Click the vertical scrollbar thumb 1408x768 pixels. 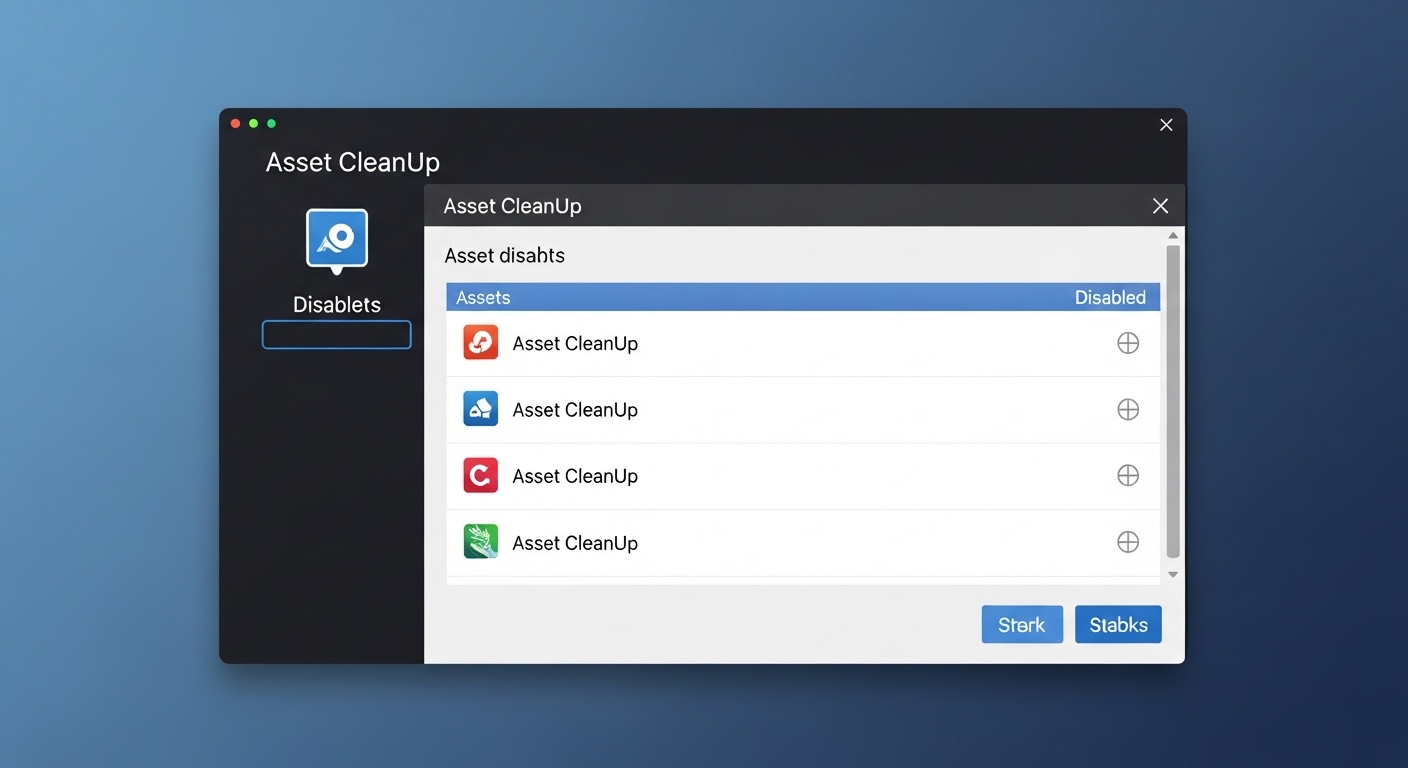pyautogui.click(x=1173, y=401)
